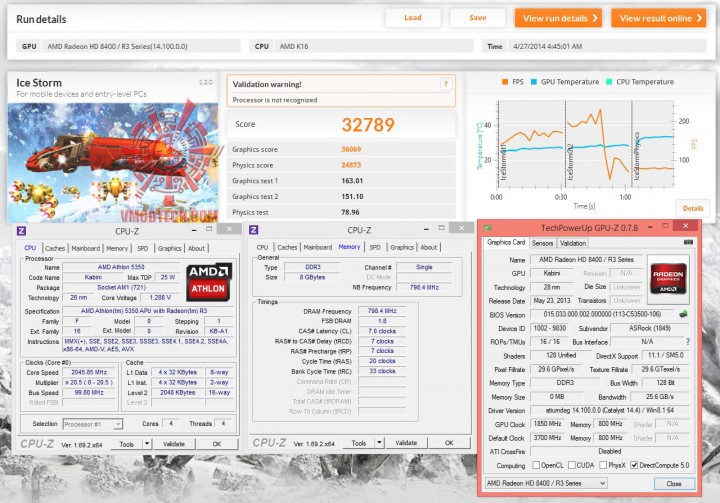Open Tools dropdown arrow in CPU-Z Memory window

pos(379,443)
